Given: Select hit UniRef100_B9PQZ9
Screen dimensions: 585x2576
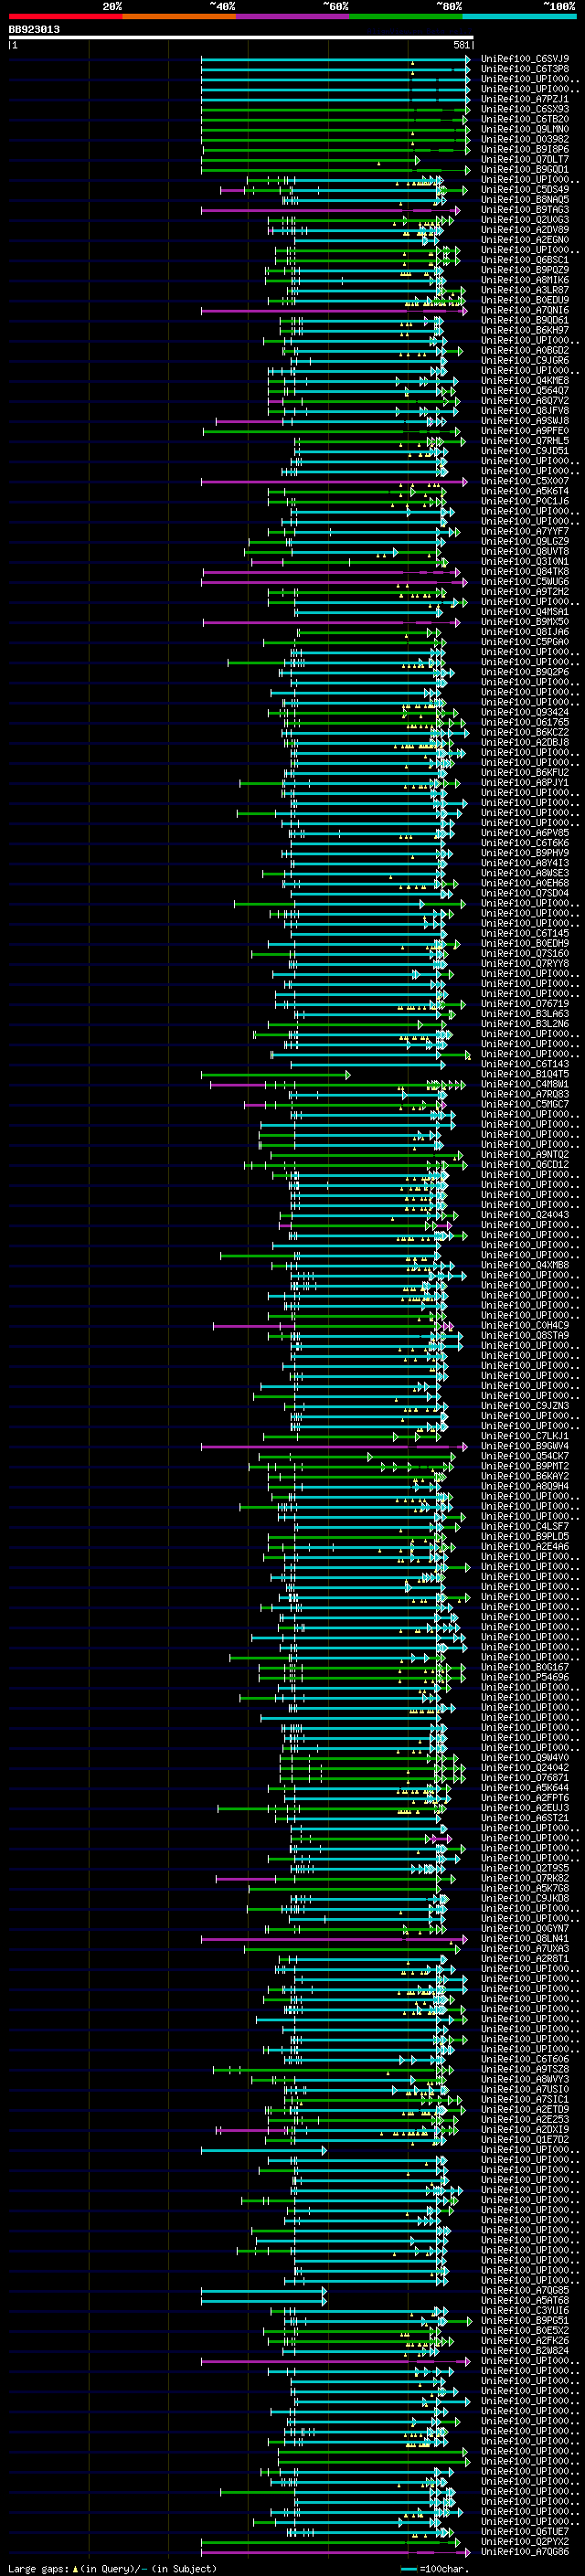Looking at the screenshot, I should (x=525, y=270).
